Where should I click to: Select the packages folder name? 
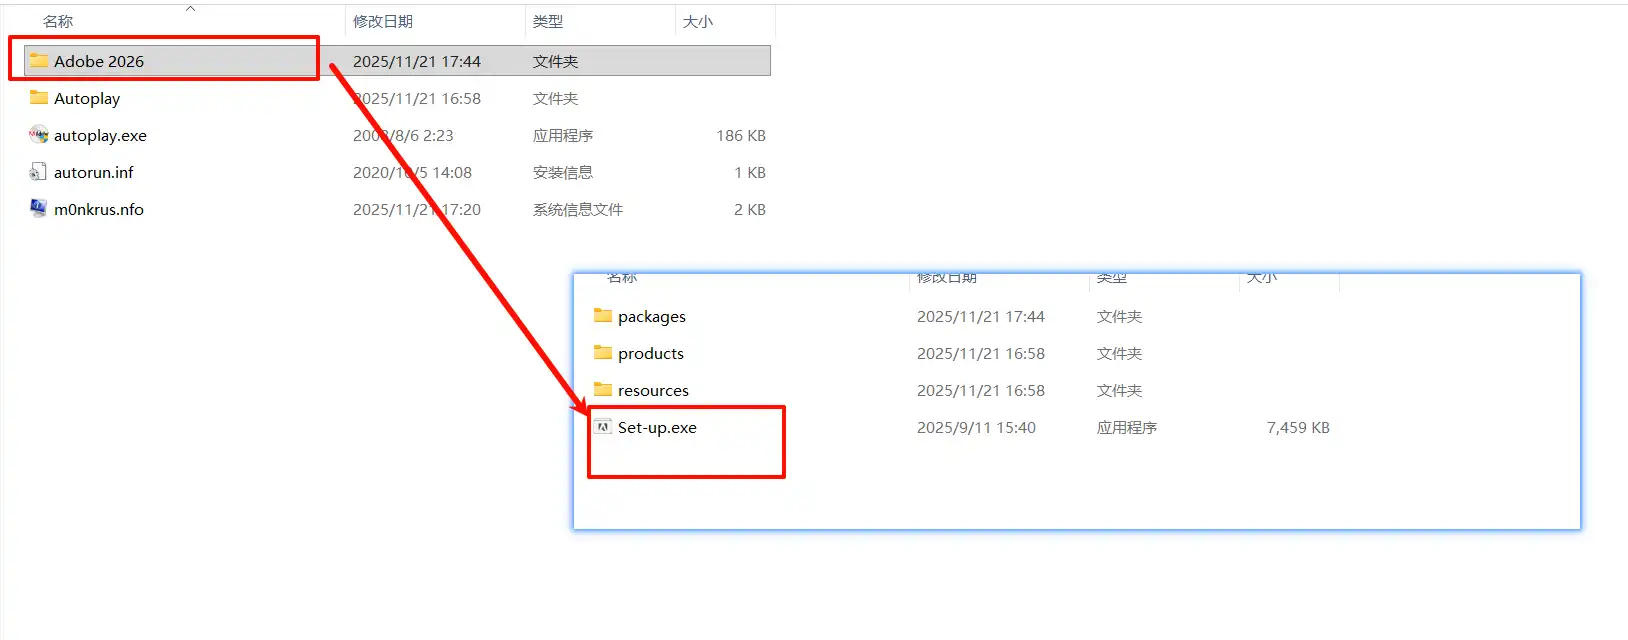click(x=652, y=316)
